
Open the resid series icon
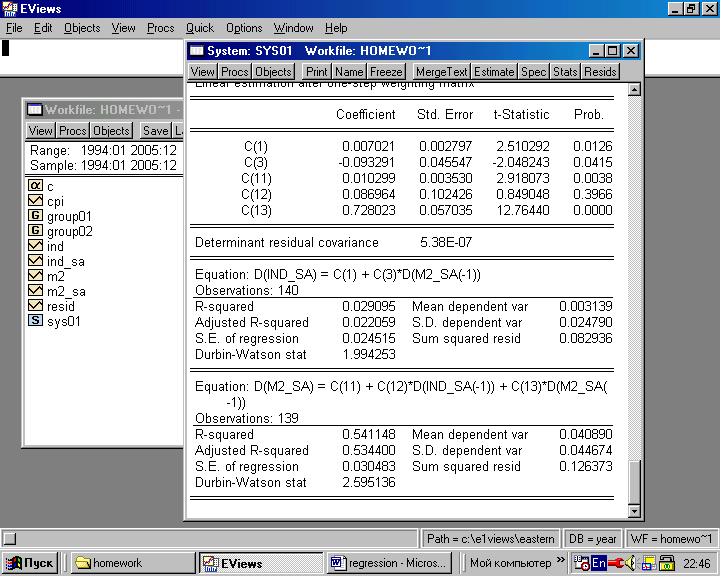pos(35,305)
